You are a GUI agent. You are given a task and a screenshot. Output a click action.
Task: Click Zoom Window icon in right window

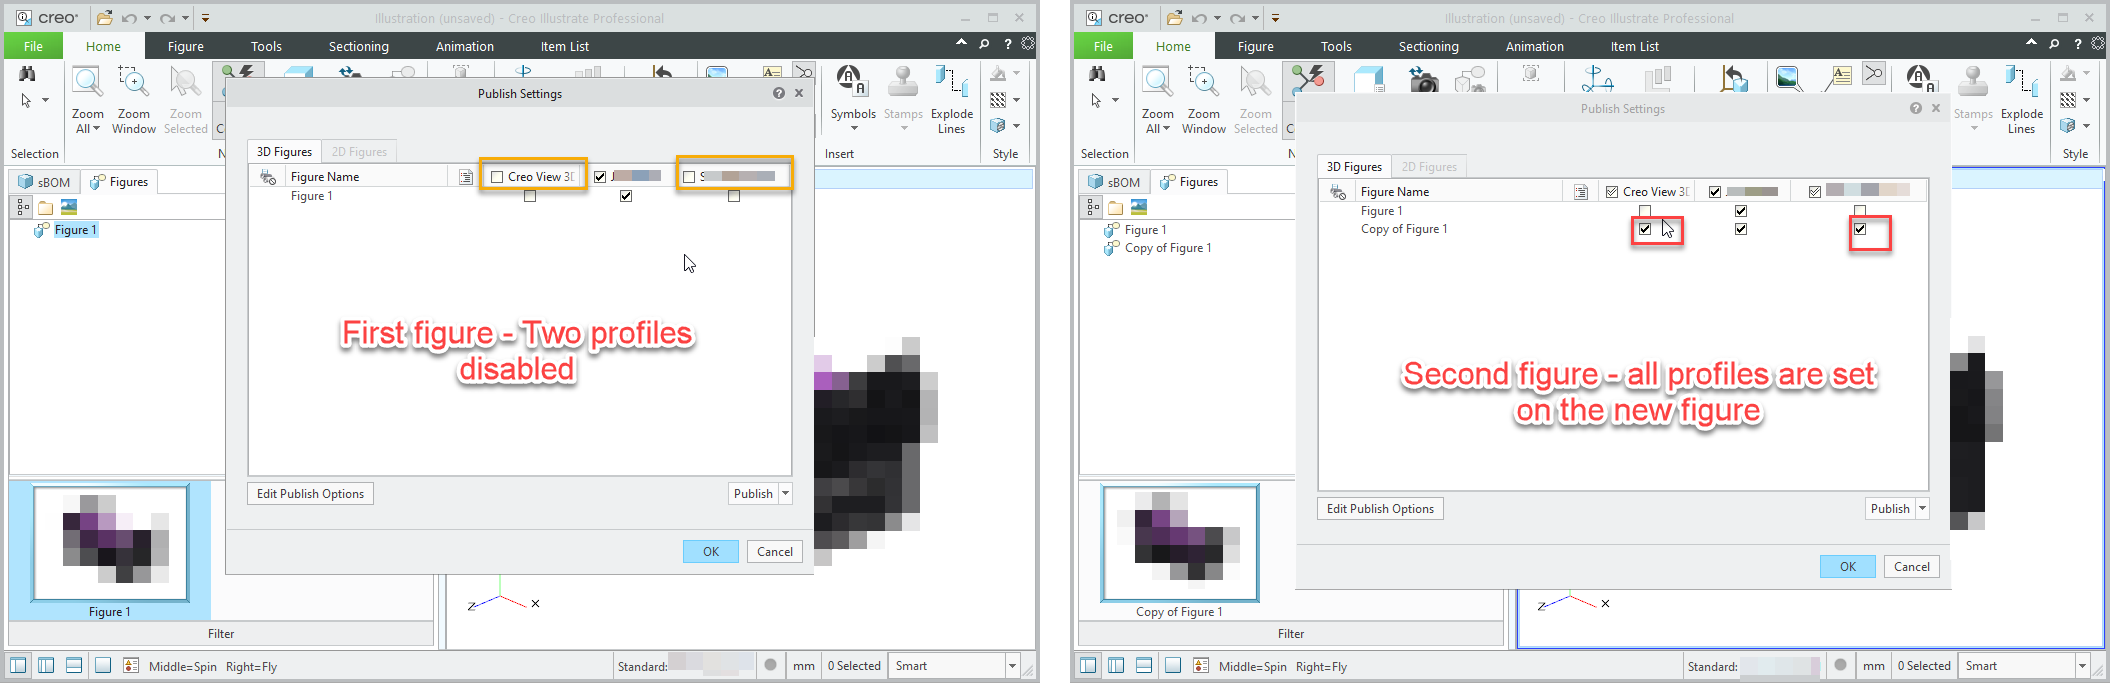click(1204, 83)
